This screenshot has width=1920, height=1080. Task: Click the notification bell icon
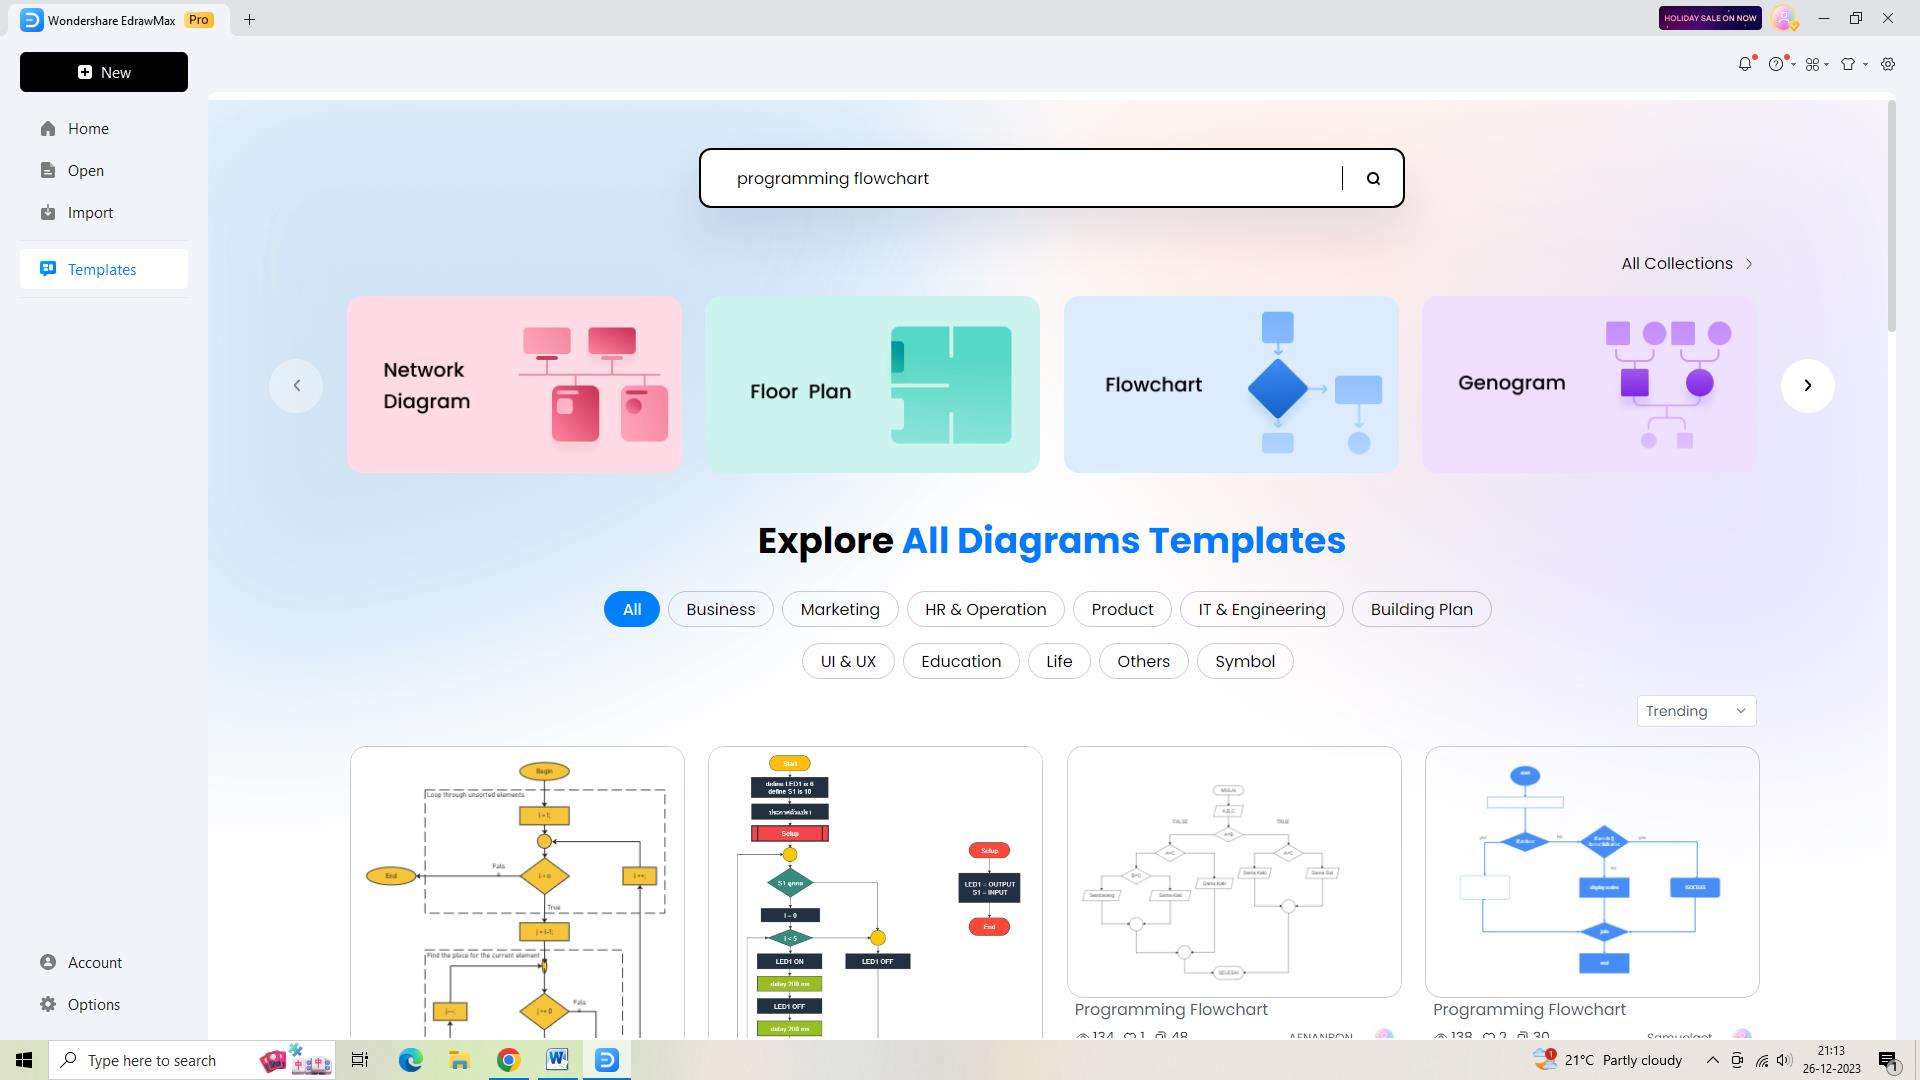(x=1745, y=63)
